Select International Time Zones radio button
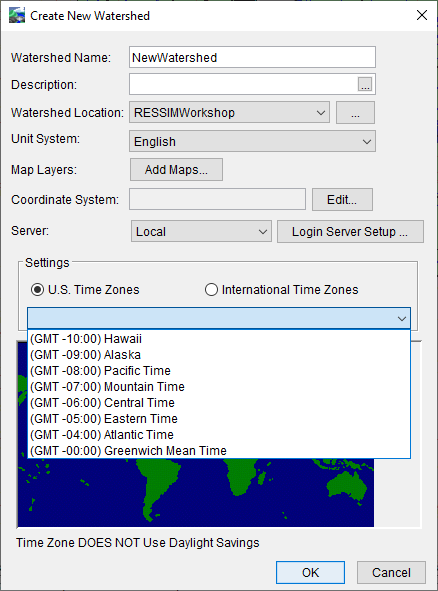Image resolution: width=438 pixels, height=591 pixels. pos(211,290)
